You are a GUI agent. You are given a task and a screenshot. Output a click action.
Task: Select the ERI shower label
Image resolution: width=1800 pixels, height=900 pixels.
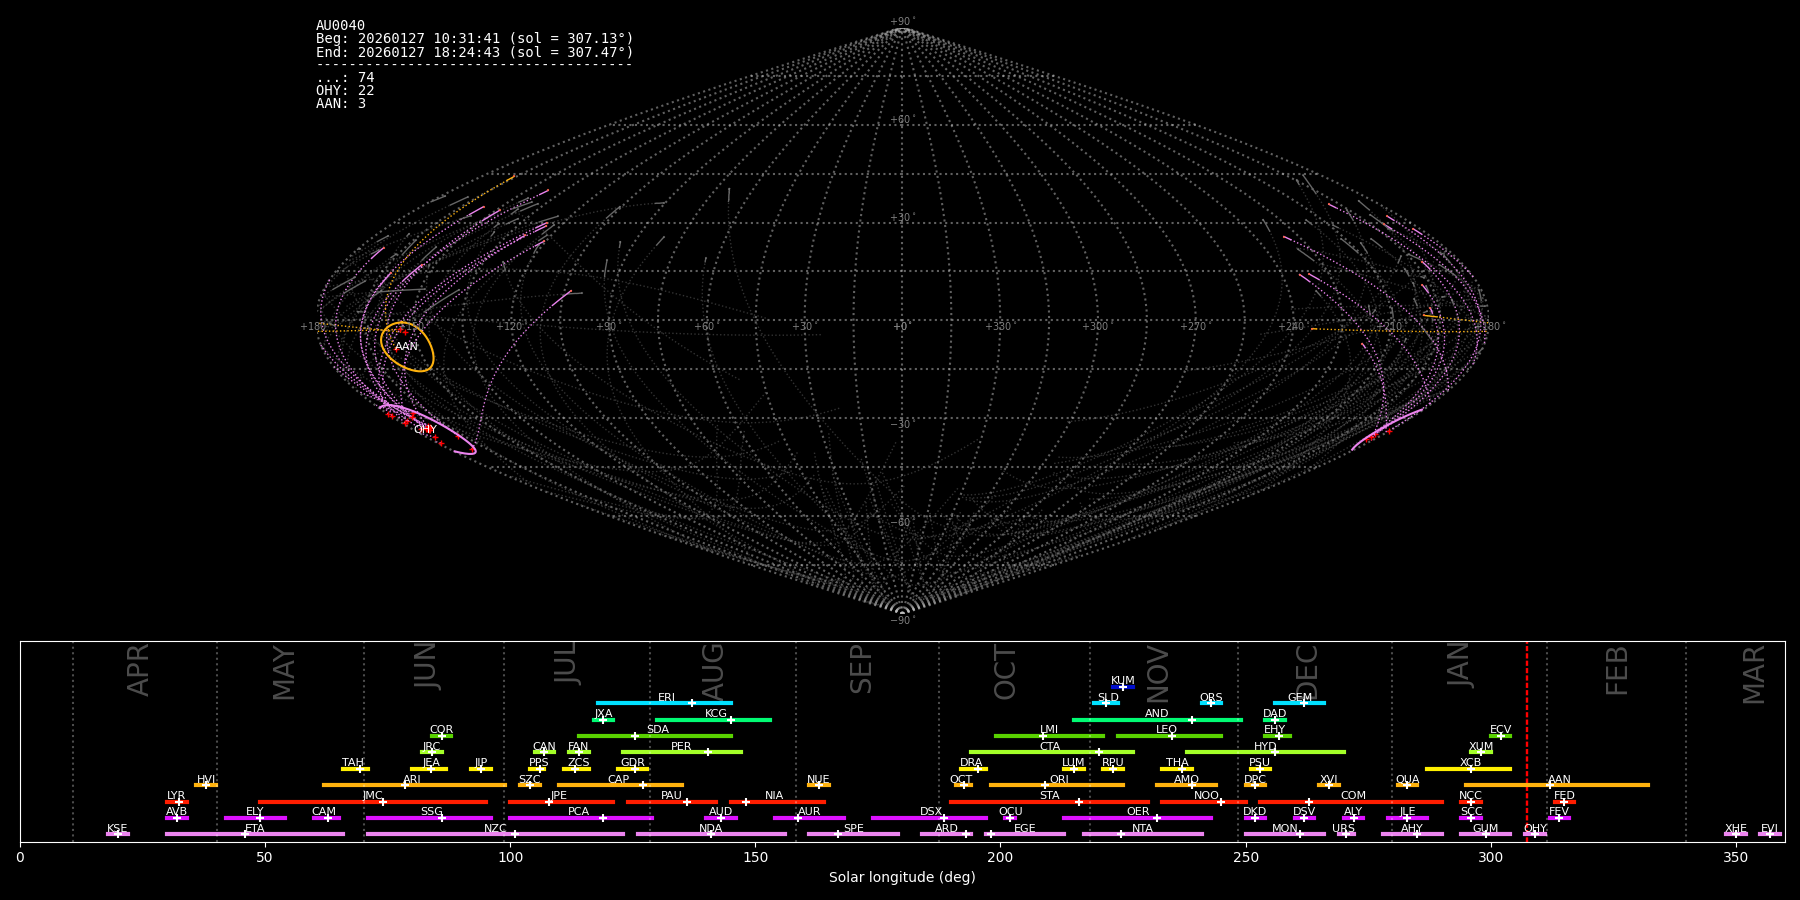(x=667, y=698)
